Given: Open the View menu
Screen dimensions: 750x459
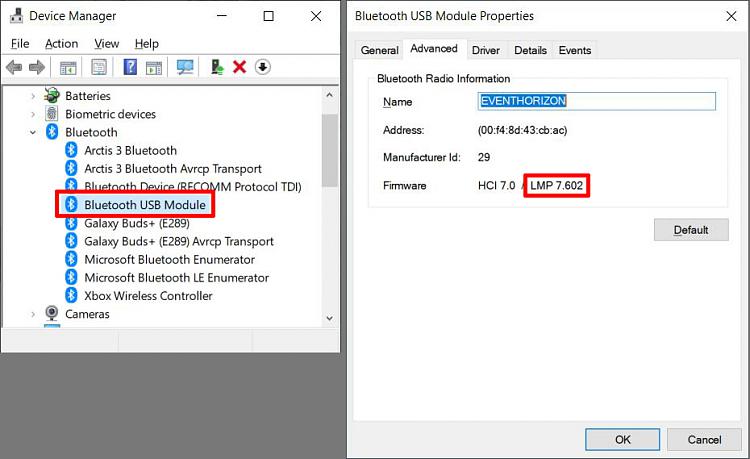Looking at the screenshot, I should coord(106,44).
